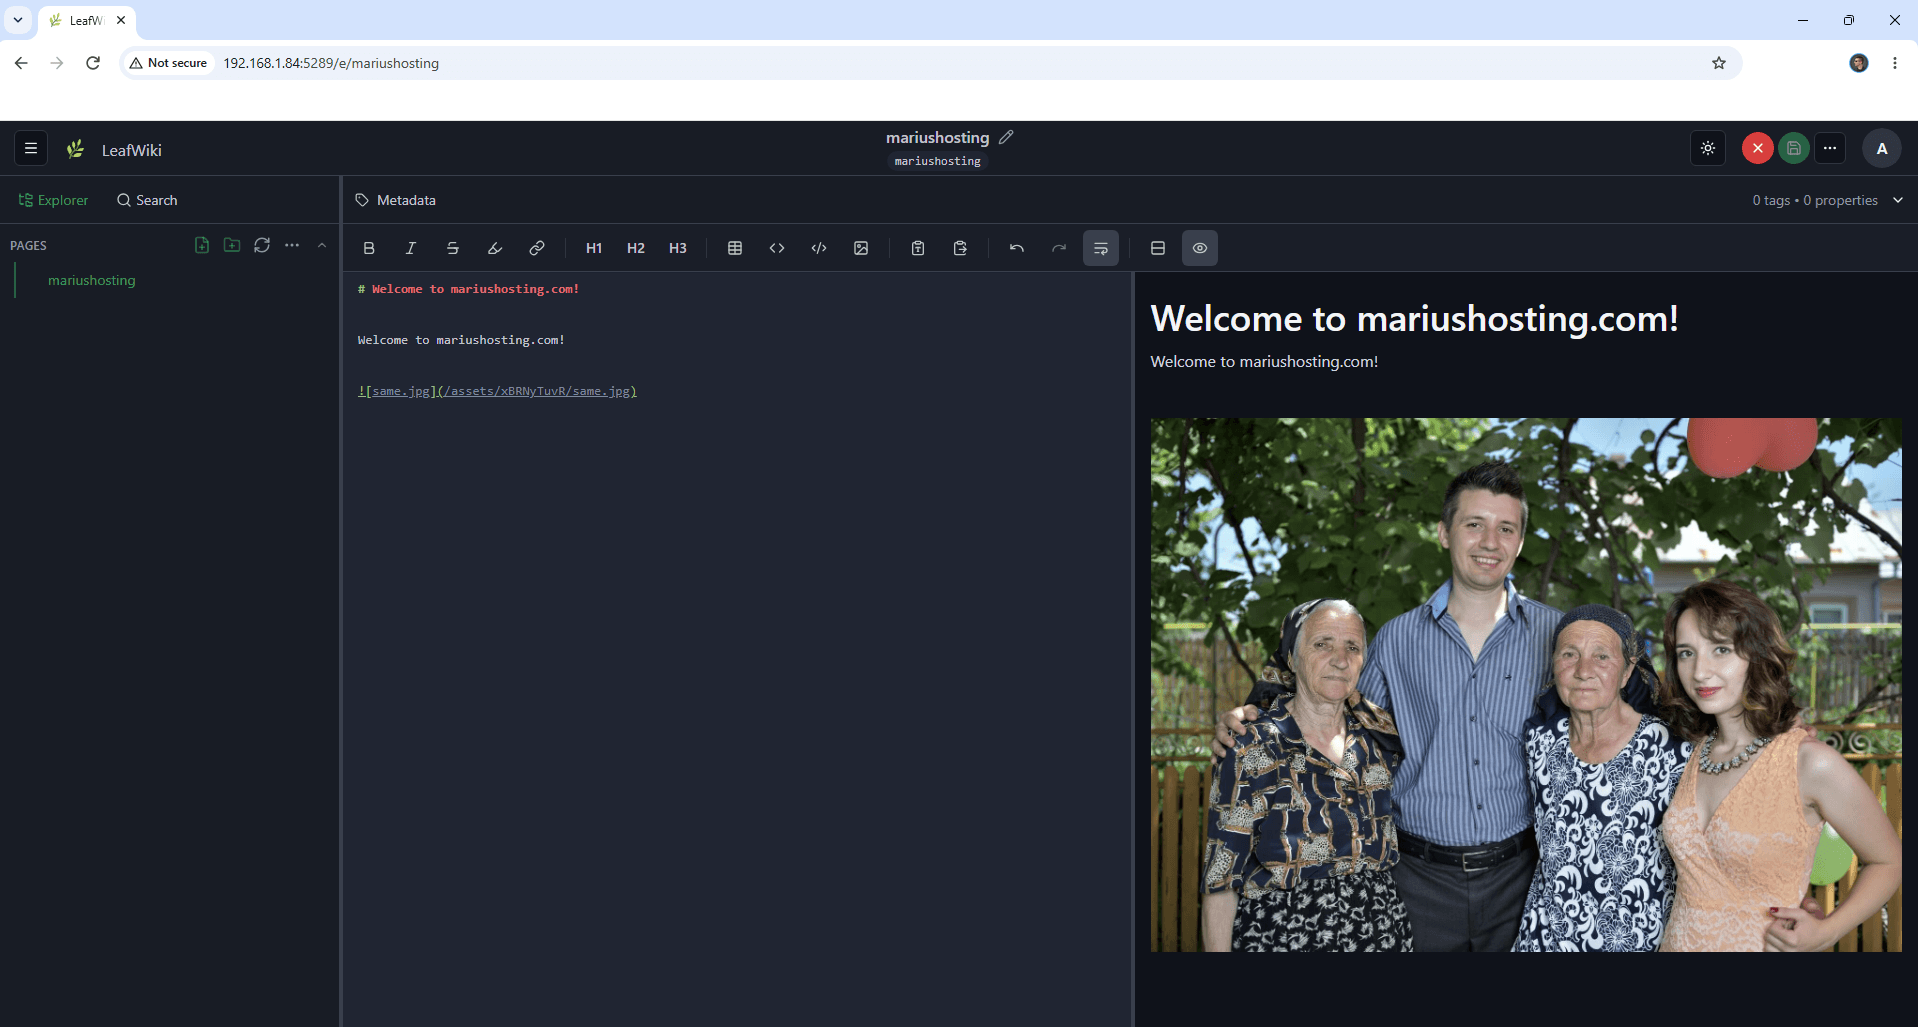
Task: Undo the last edit
Action: click(x=1017, y=248)
